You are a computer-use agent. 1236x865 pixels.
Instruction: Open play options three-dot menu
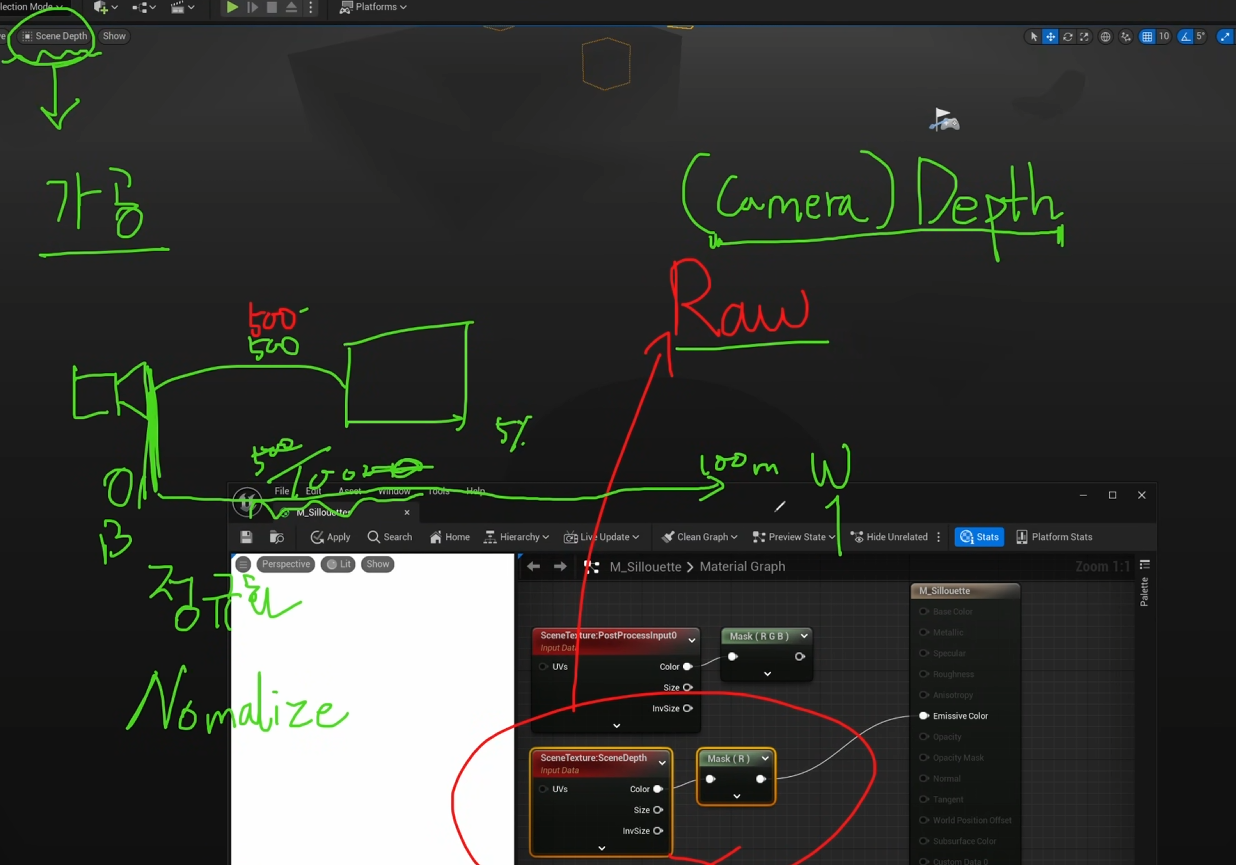click(x=311, y=7)
